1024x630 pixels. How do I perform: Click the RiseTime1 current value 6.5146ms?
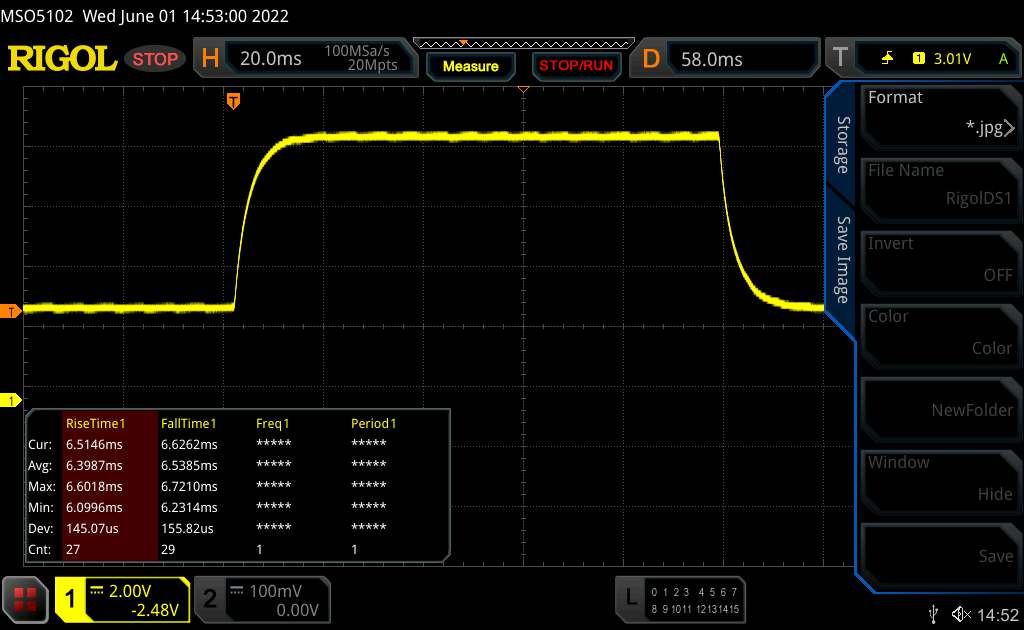pos(94,444)
